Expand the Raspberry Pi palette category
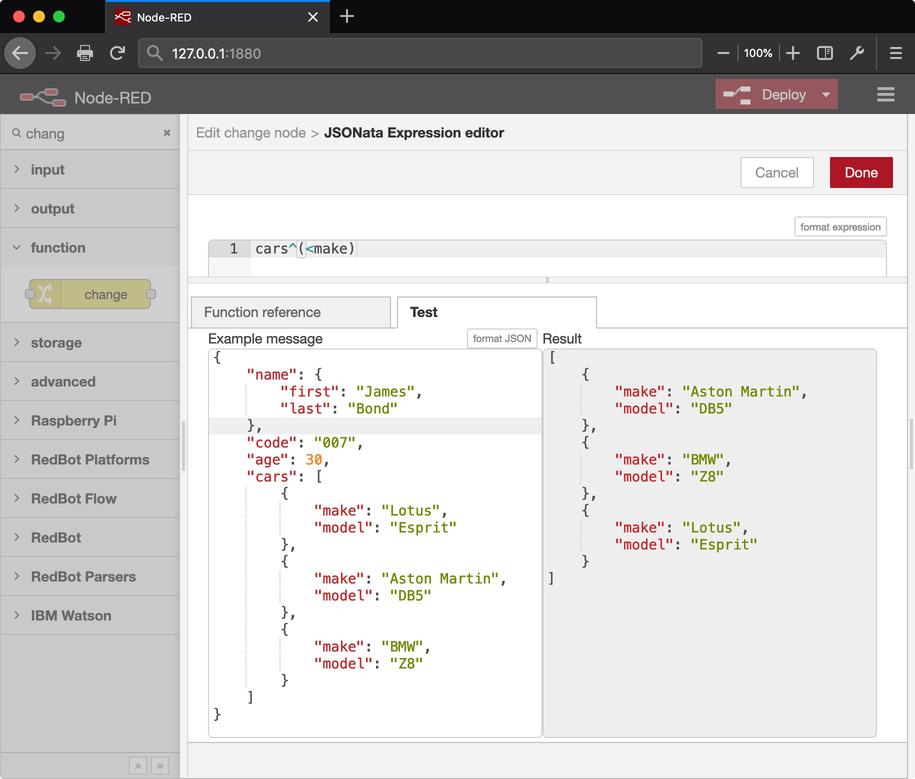Screen dimensions: 915x779 [90, 421]
